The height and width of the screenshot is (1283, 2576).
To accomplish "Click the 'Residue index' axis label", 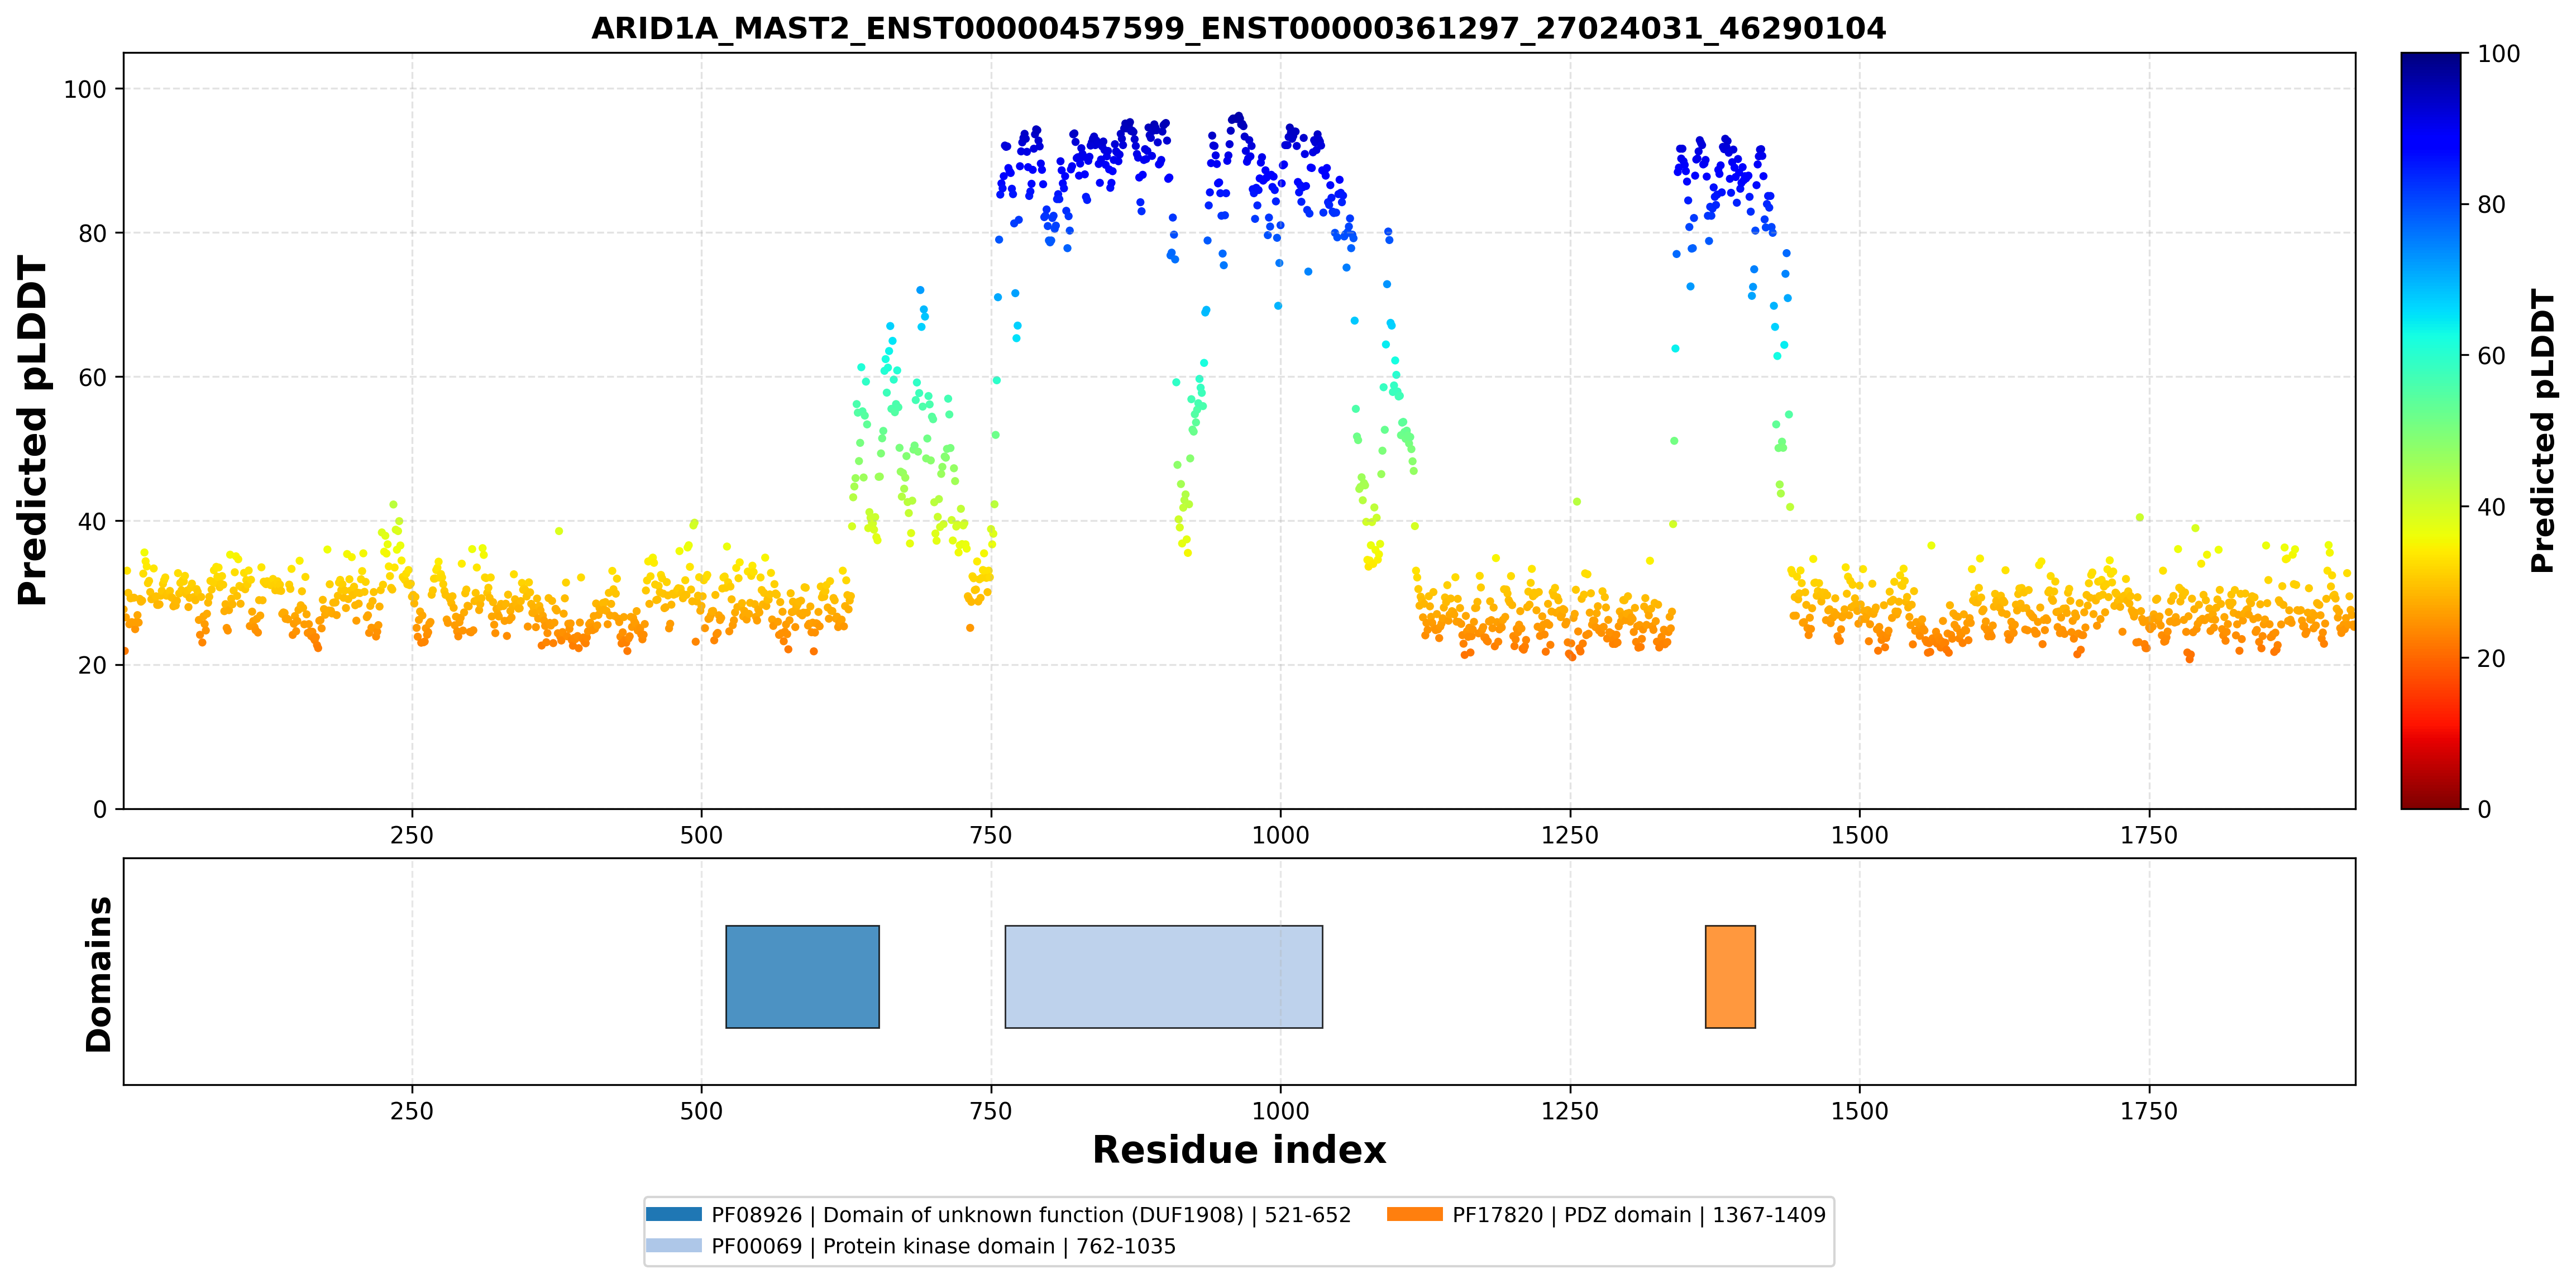I will pyautogui.click(x=1239, y=1150).
